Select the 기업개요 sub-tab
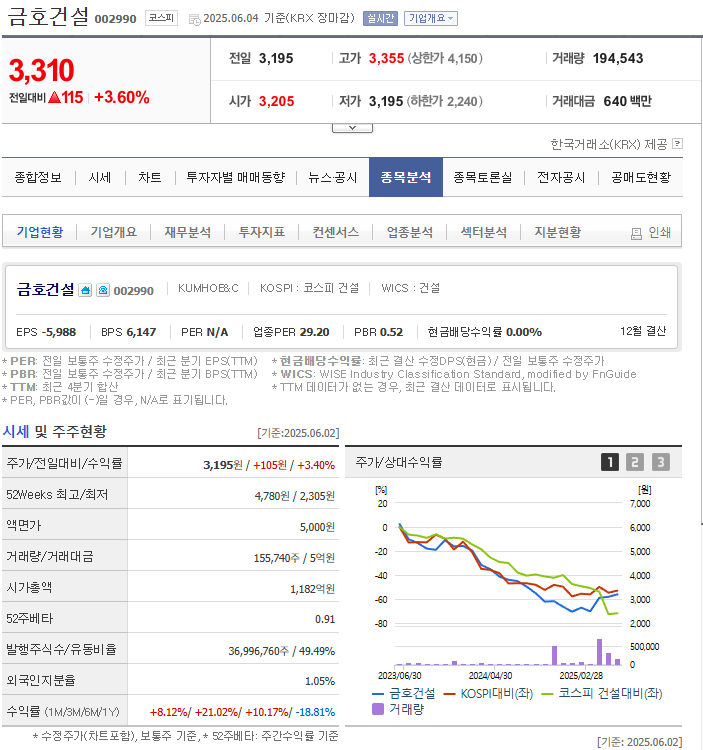This screenshot has width=703, height=750. coord(114,232)
